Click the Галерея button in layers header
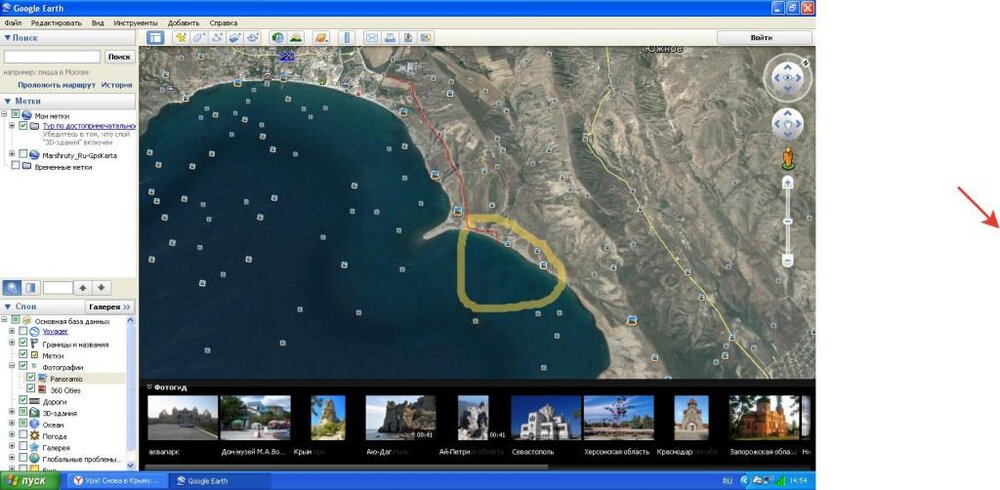1000x490 pixels. (109, 307)
